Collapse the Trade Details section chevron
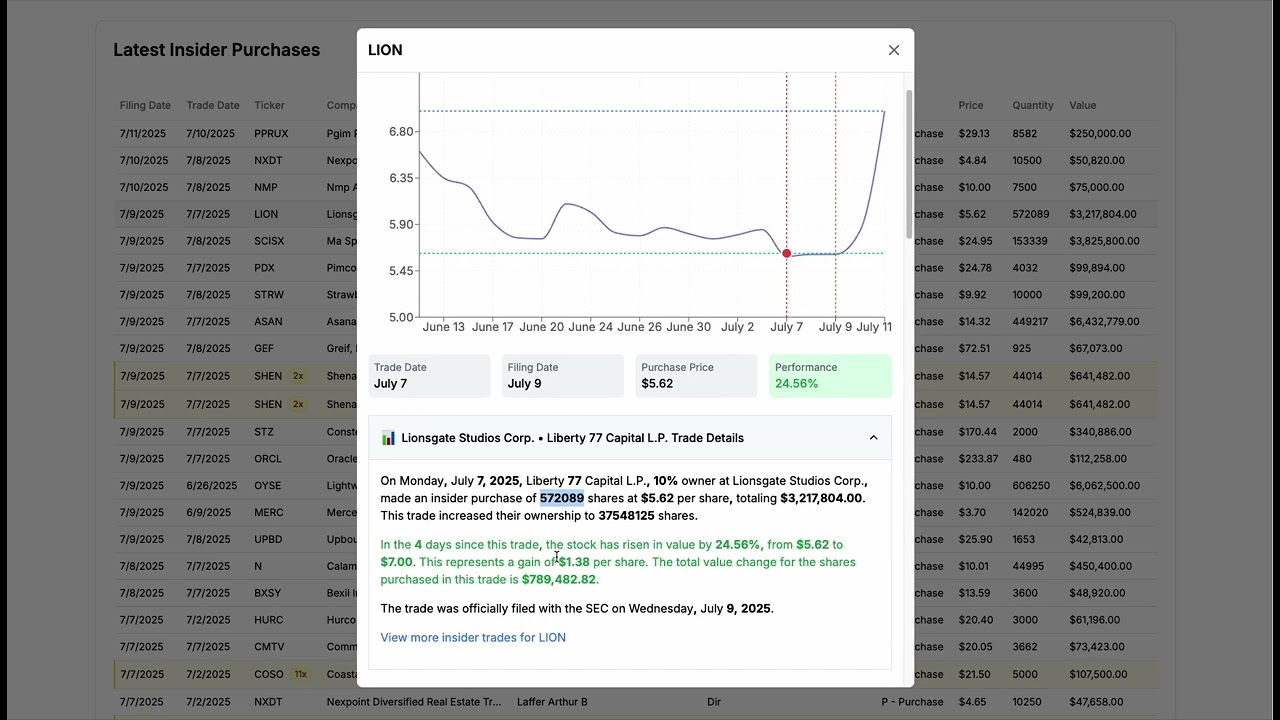The image size is (1280, 720). pyautogui.click(x=873, y=438)
